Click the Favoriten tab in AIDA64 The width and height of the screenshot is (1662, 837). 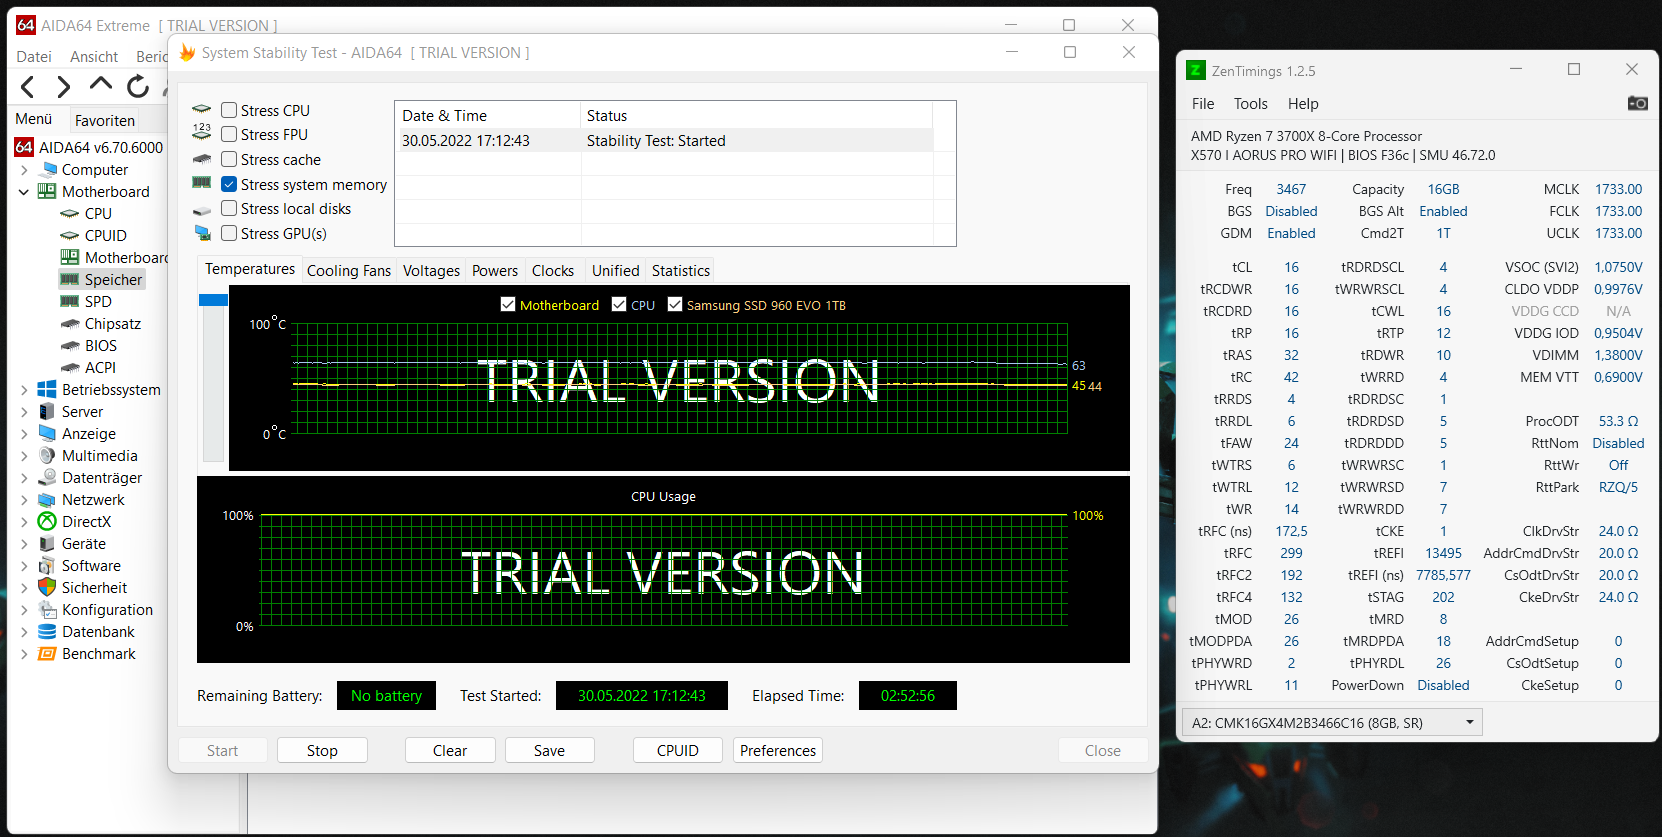click(105, 120)
